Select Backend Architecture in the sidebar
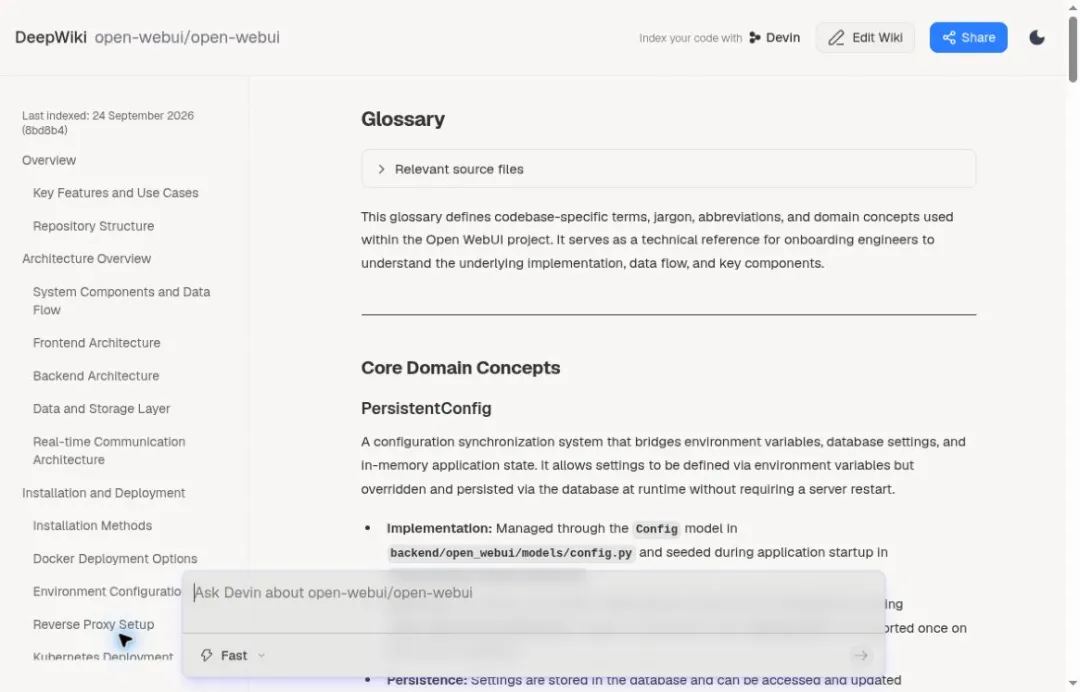 [96, 376]
